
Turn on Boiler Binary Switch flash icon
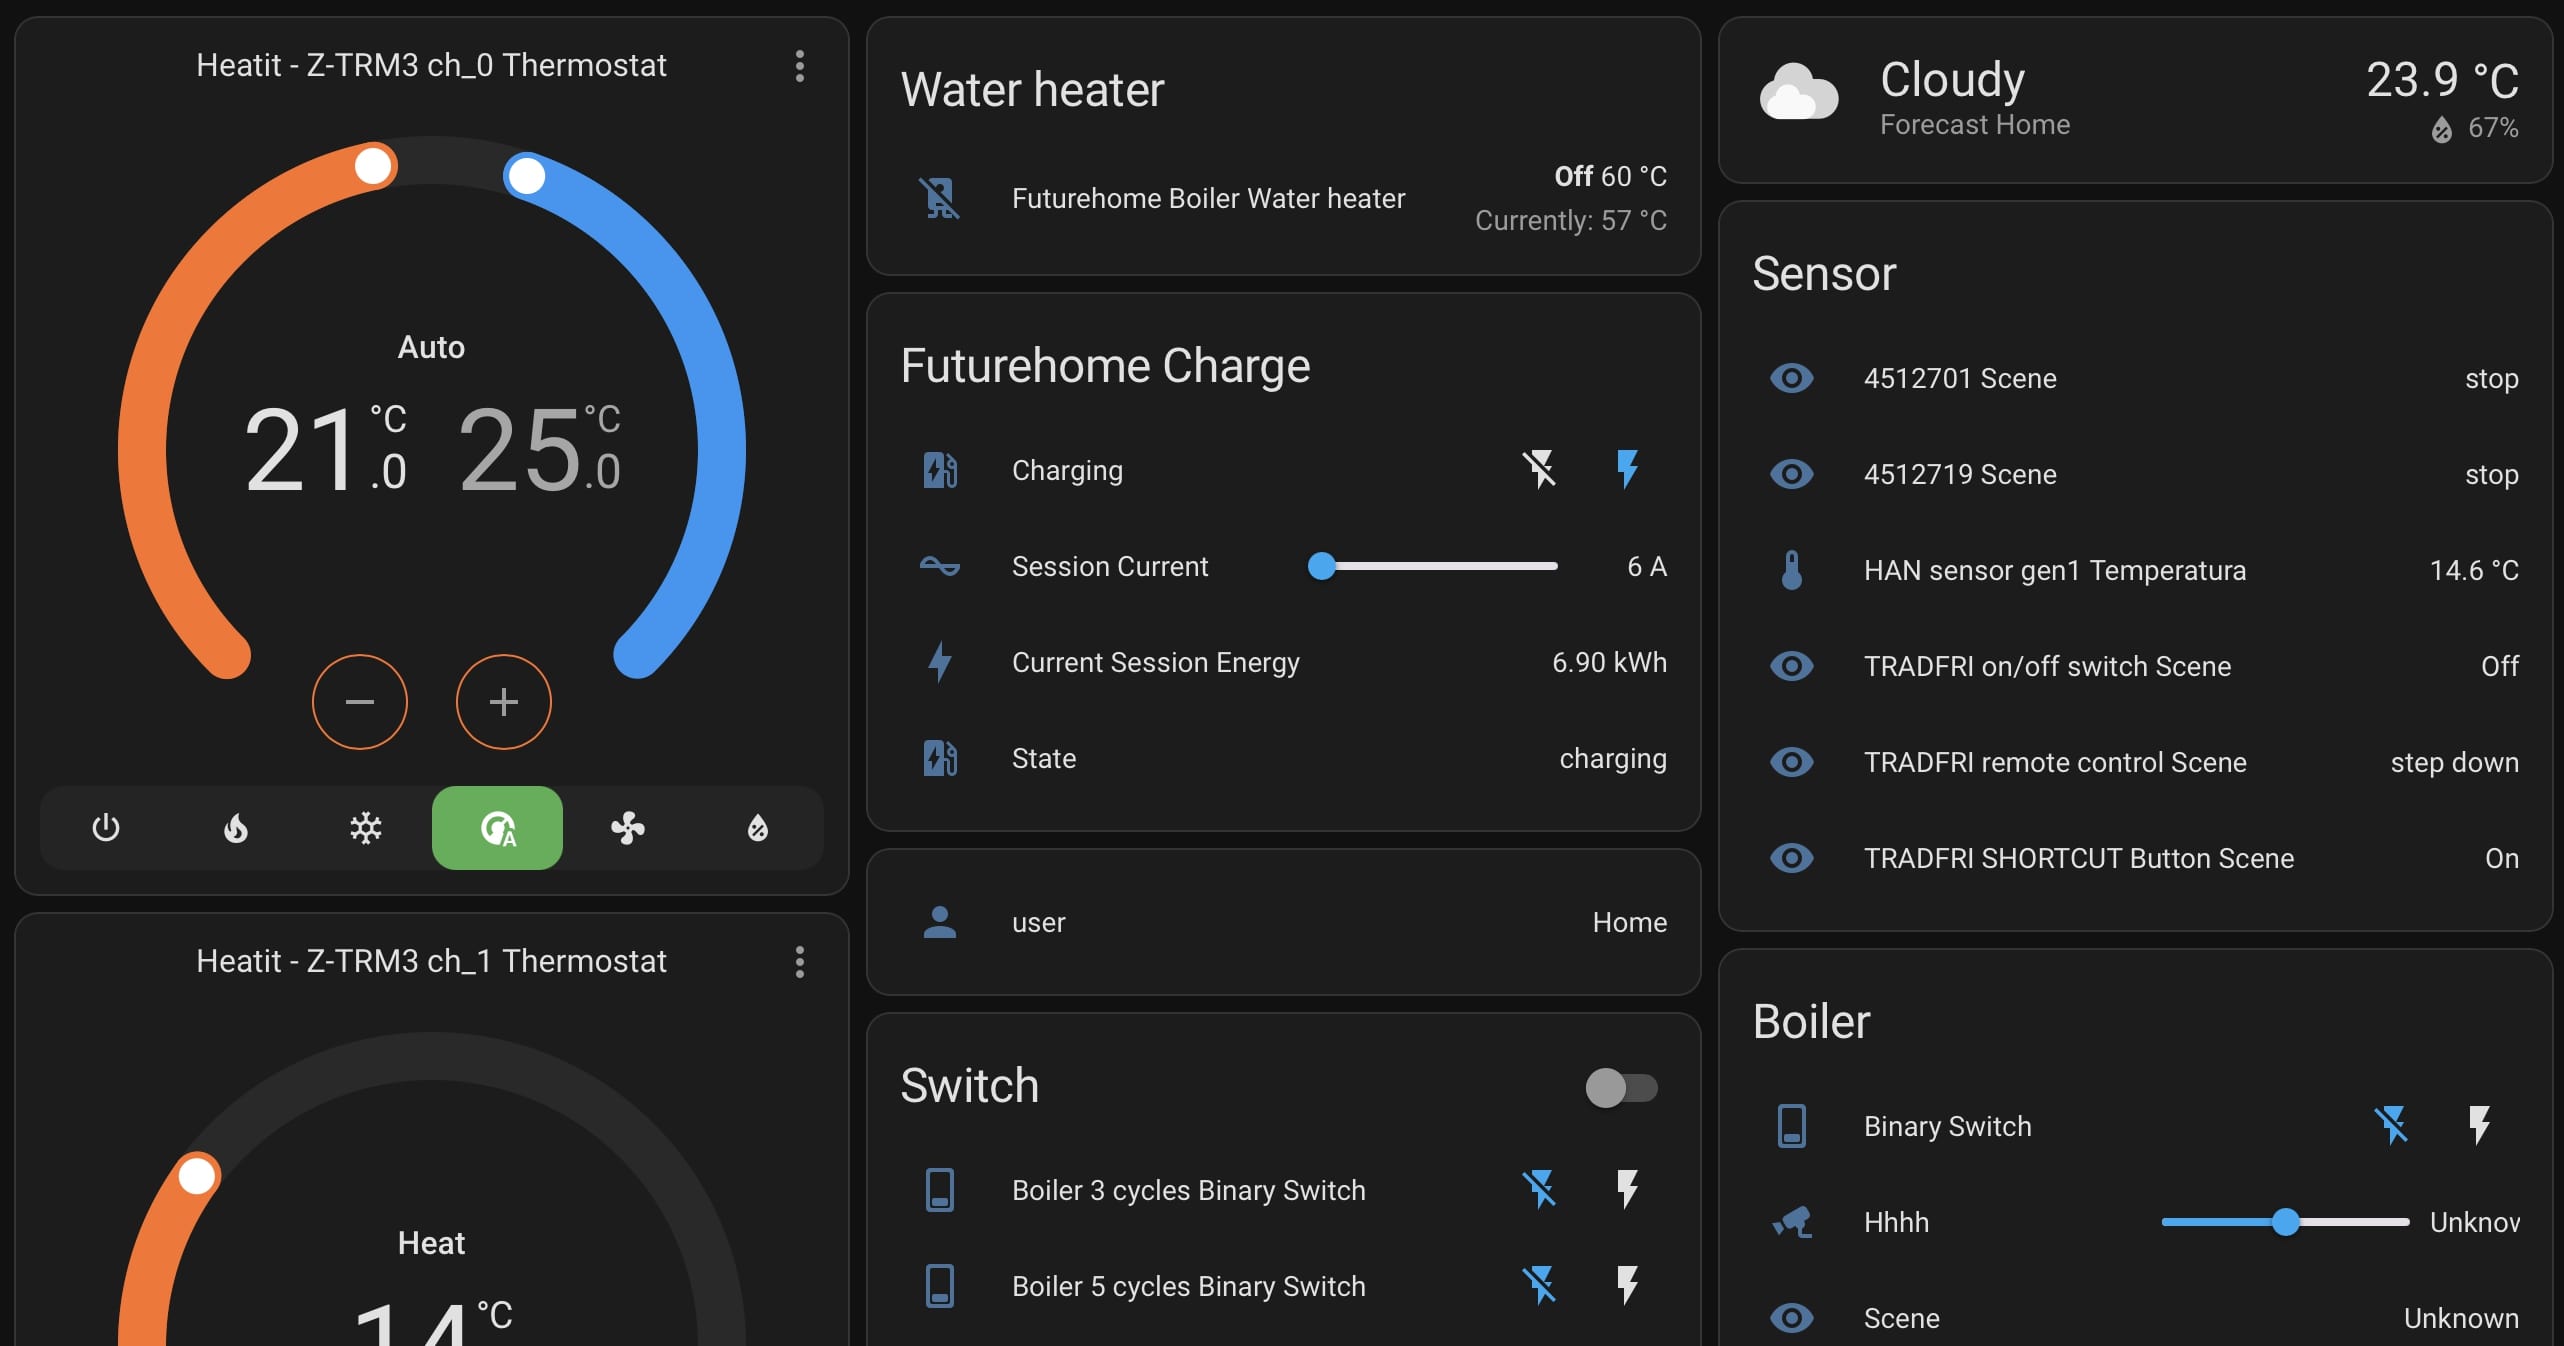click(2479, 1125)
